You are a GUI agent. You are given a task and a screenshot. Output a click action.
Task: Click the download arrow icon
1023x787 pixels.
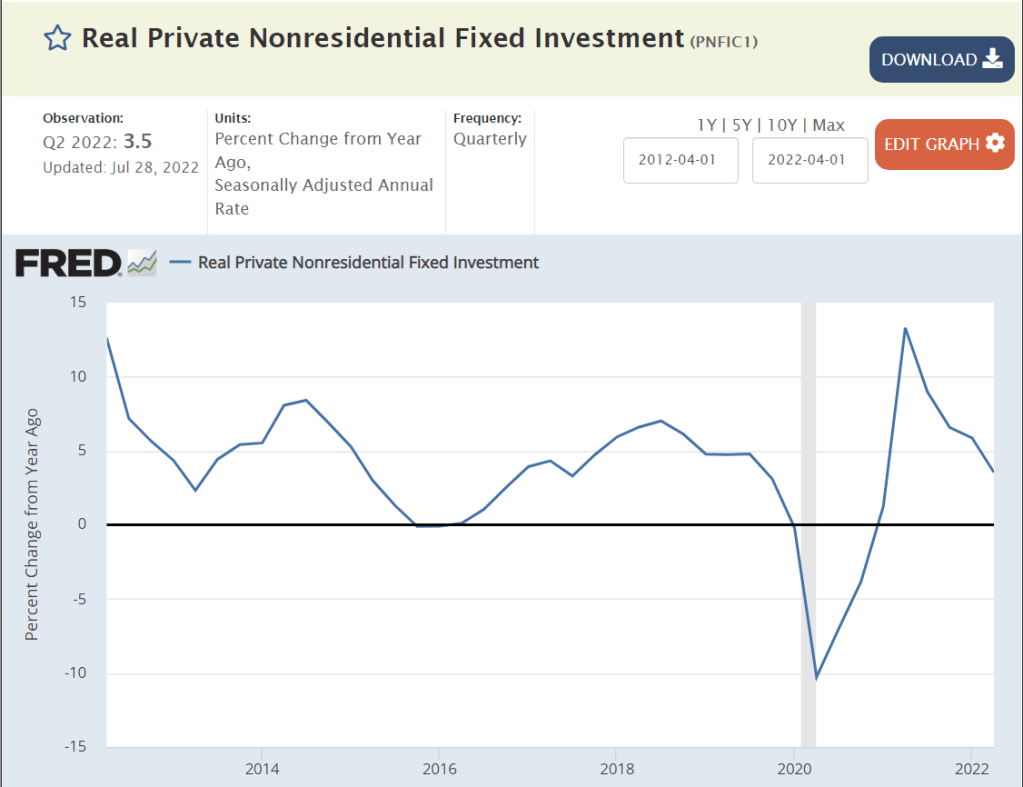click(x=992, y=59)
